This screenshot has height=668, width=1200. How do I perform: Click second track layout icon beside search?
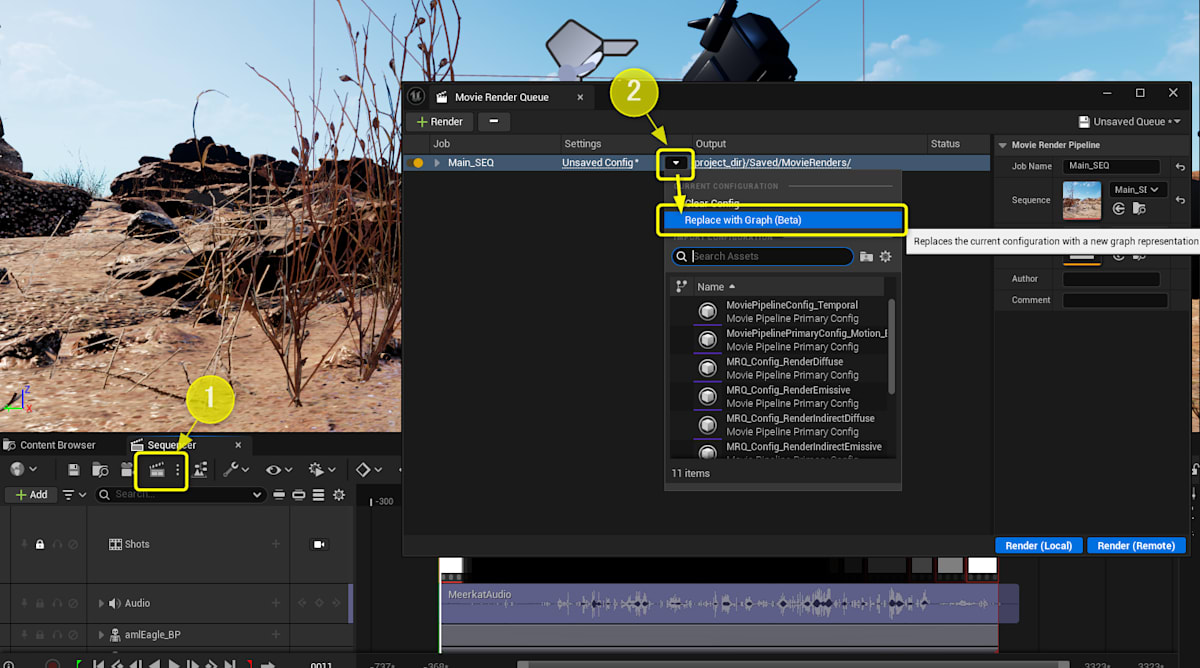(298, 494)
